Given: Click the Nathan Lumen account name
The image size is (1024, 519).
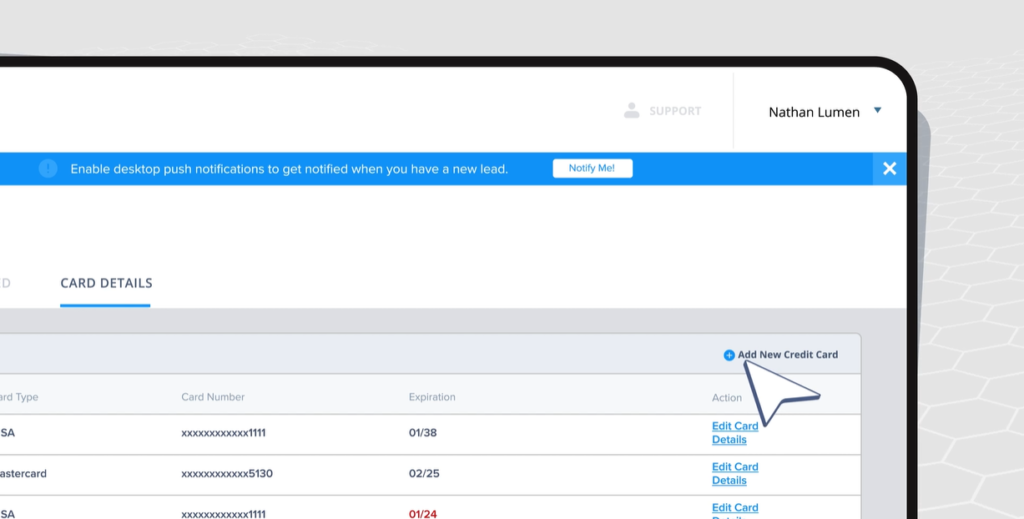Looking at the screenshot, I should tap(813, 112).
